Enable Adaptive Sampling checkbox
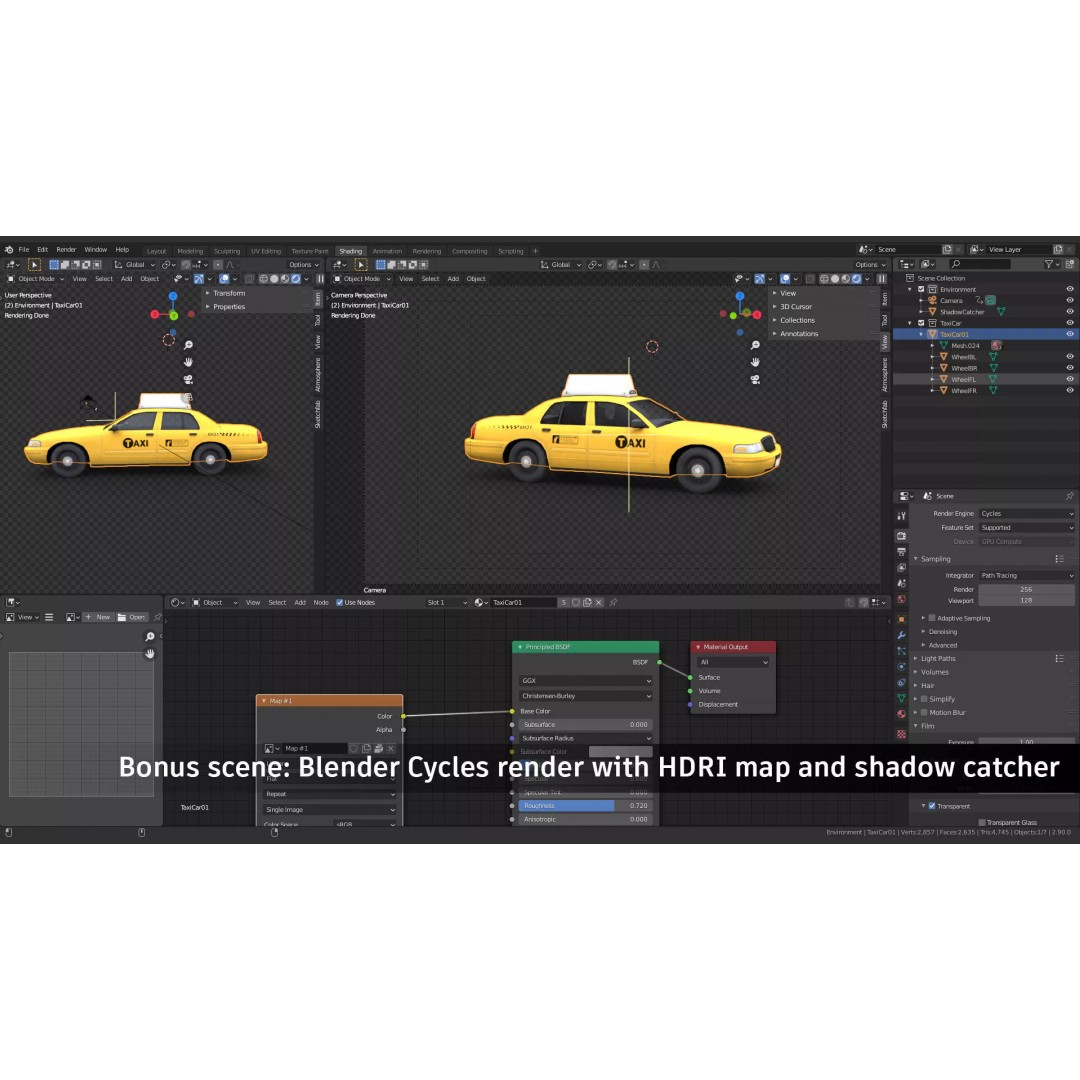The width and height of the screenshot is (1080, 1080). (x=932, y=619)
